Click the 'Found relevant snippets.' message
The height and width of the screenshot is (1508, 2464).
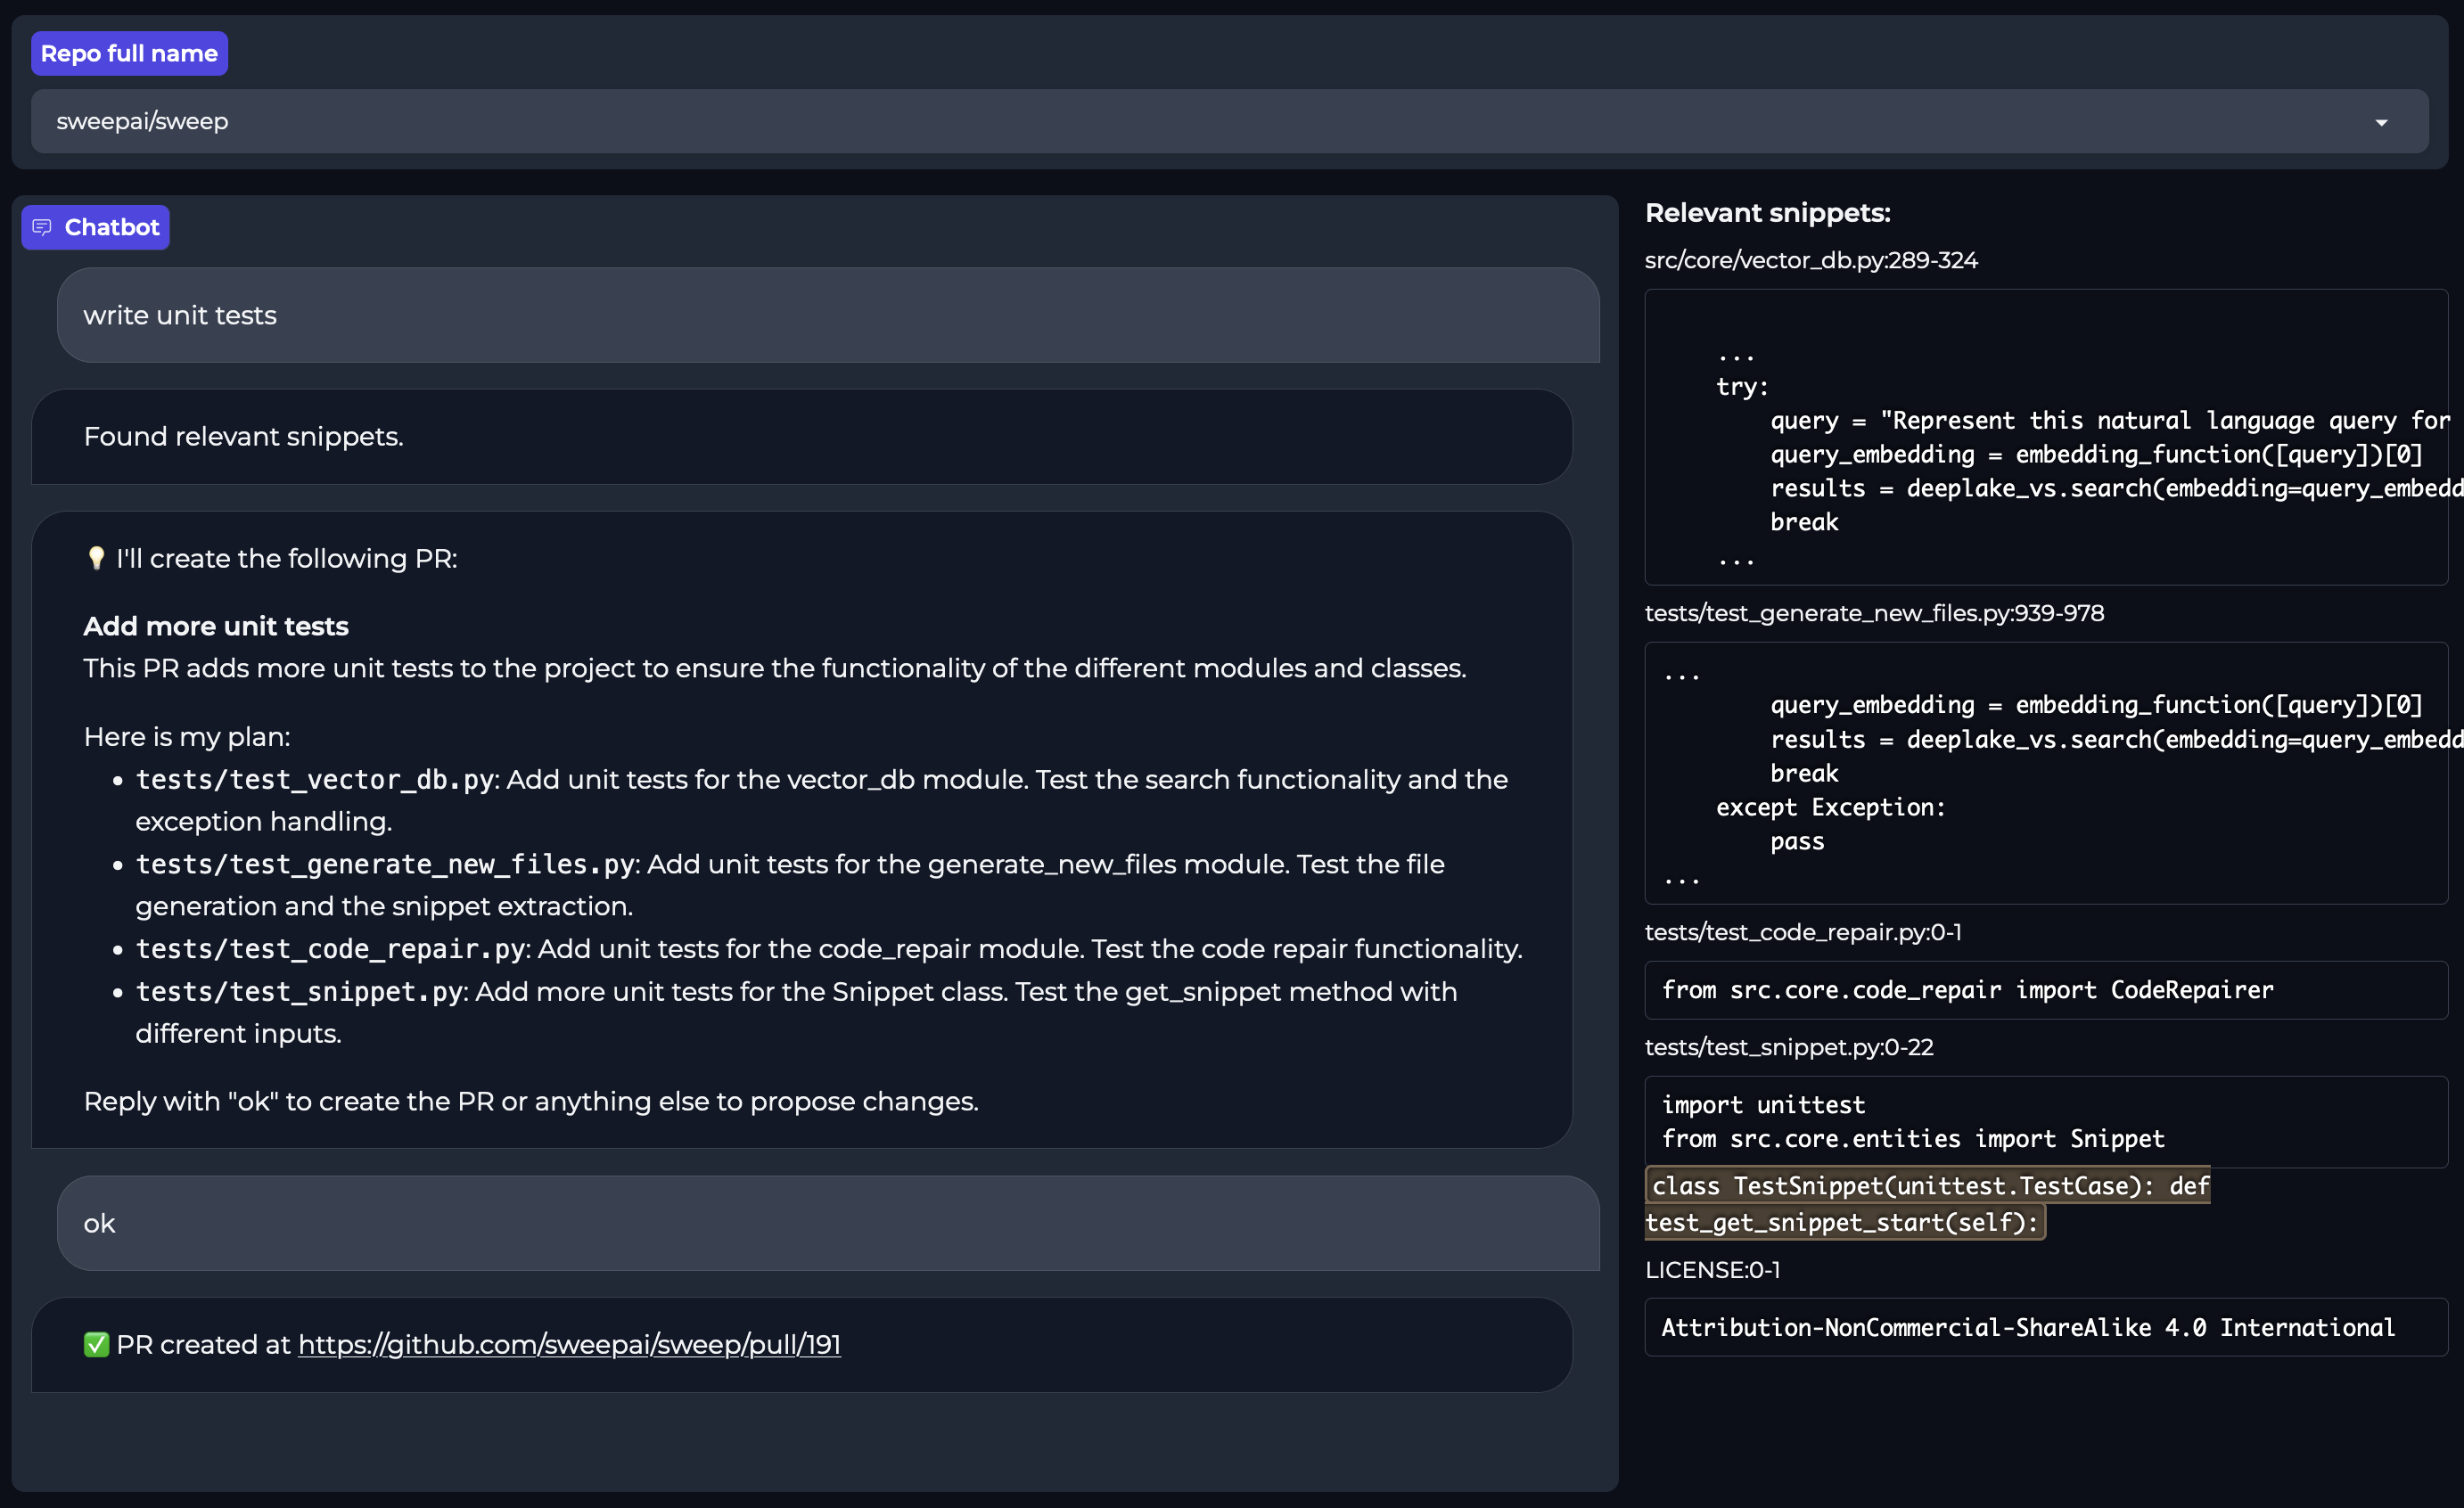click(x=801, y=437)
